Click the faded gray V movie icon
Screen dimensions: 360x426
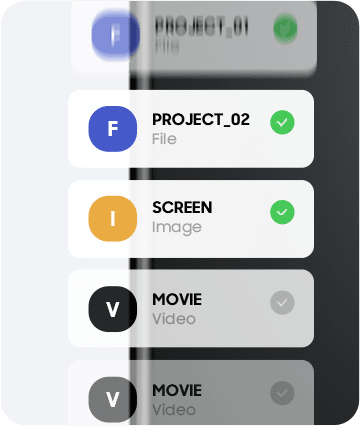coord(113,399)
